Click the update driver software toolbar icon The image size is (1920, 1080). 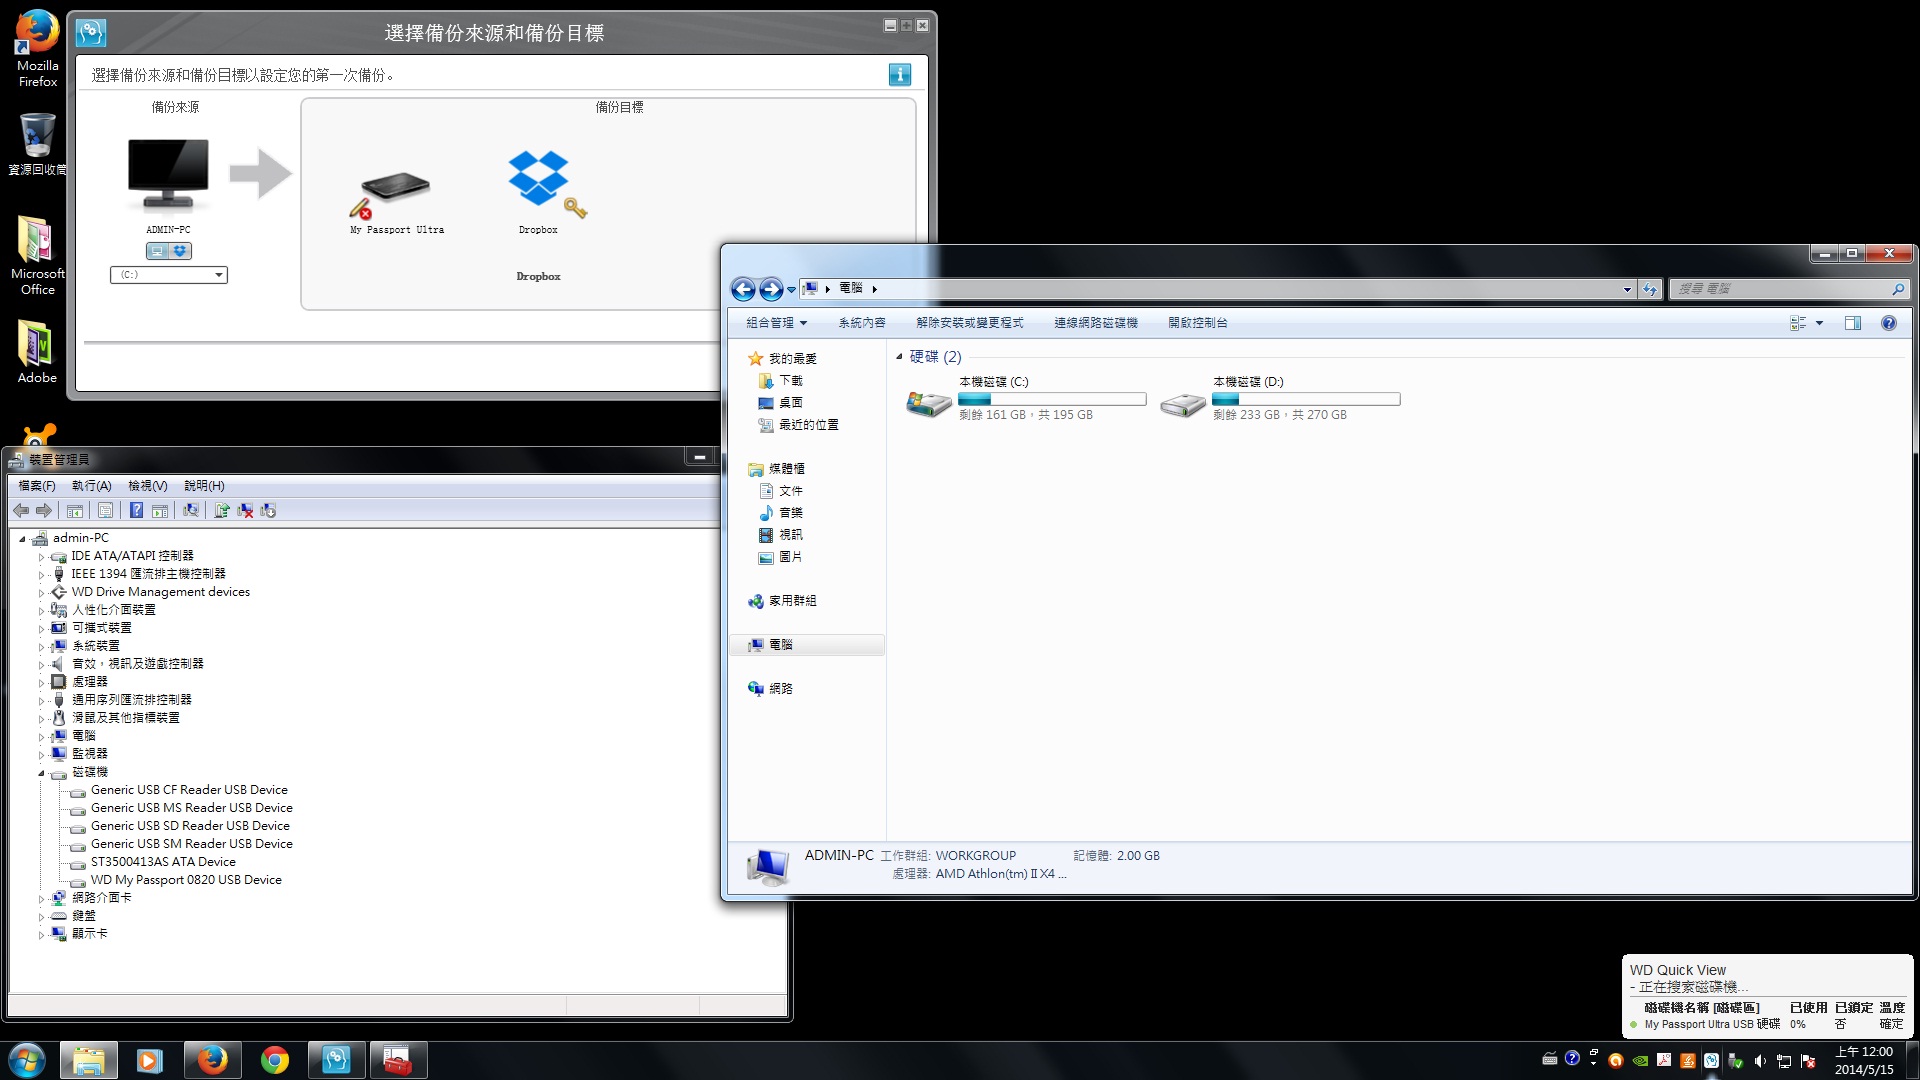tap(221, 510)
